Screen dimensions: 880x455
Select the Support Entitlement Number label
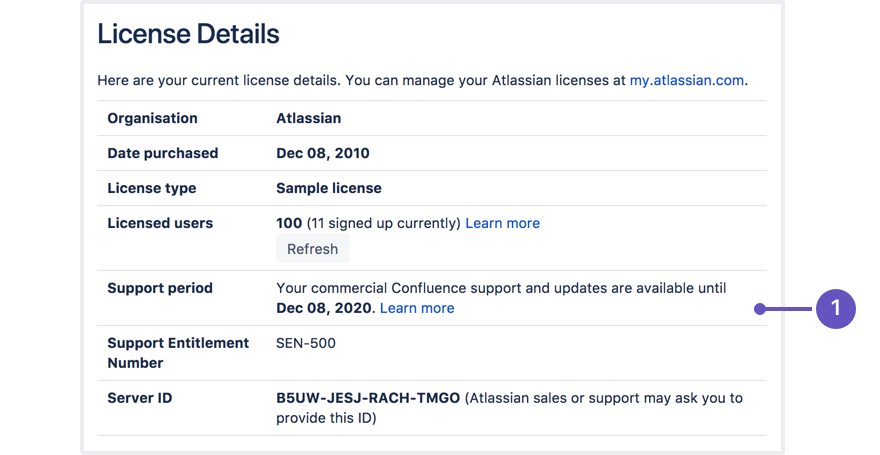pyautogui.click(x=178, y=352)
